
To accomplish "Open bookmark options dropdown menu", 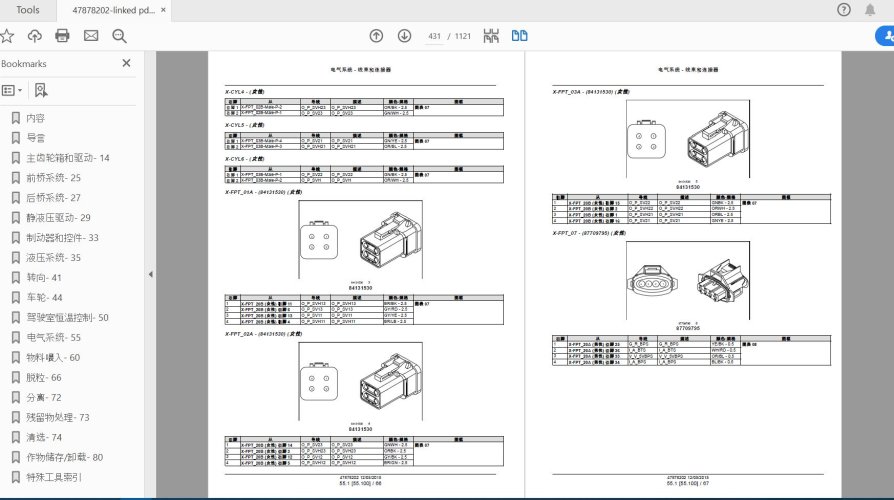I will 12,90.
